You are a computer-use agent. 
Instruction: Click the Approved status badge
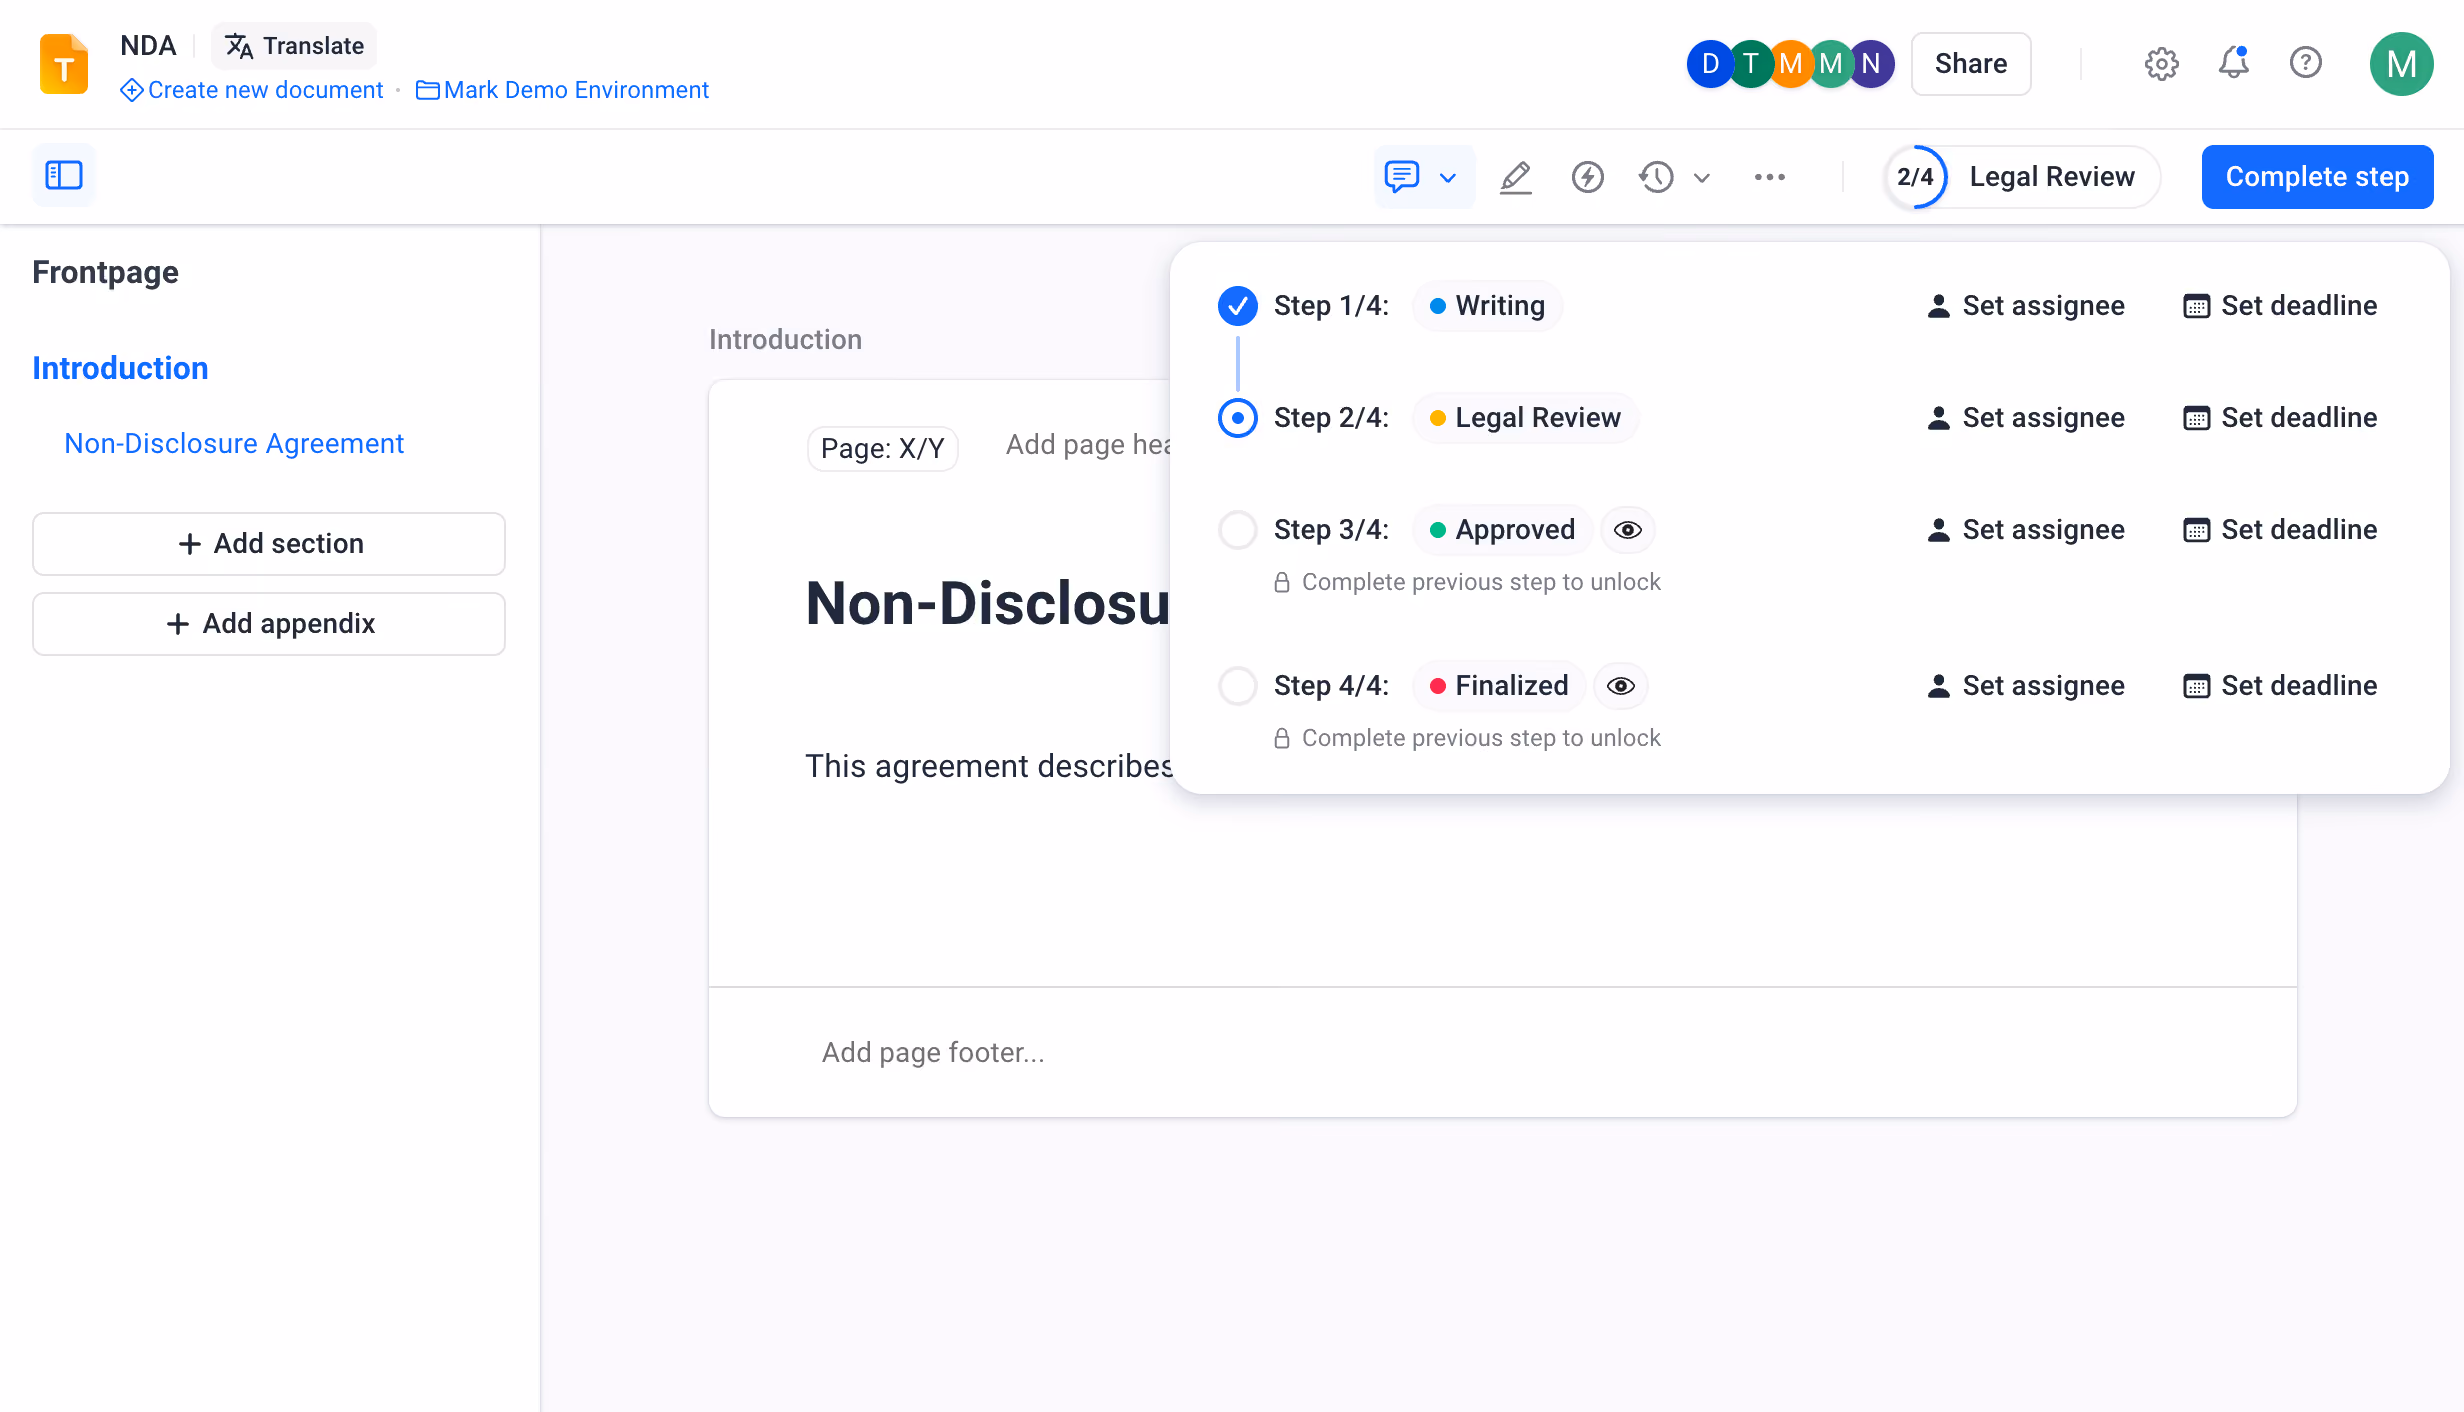click(x=1502, y=530)
